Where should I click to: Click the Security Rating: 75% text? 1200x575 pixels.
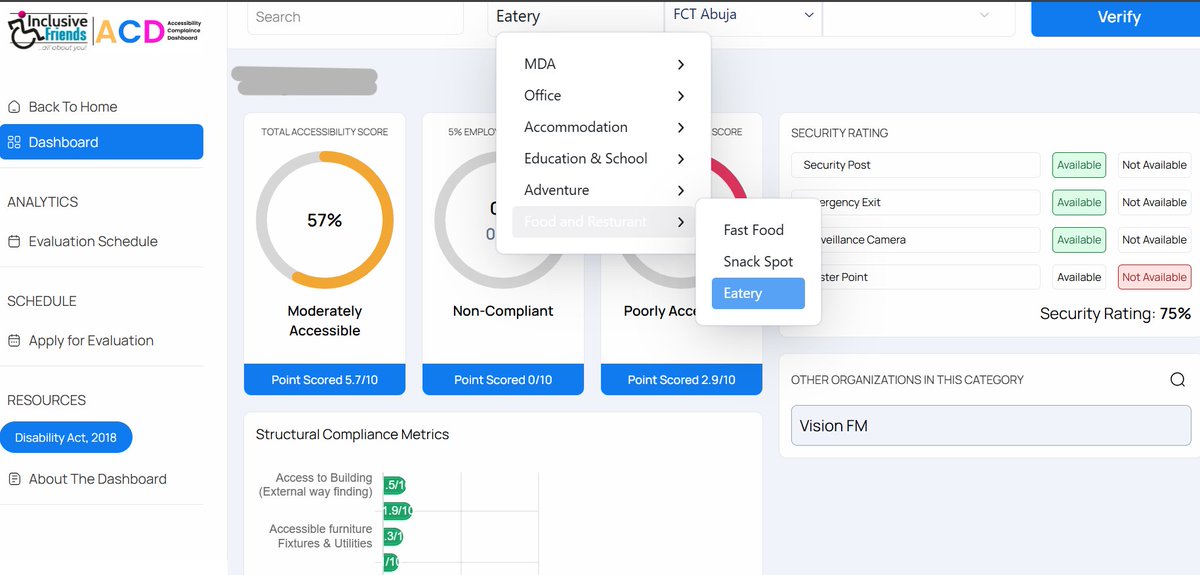[x=1115, y=314]
